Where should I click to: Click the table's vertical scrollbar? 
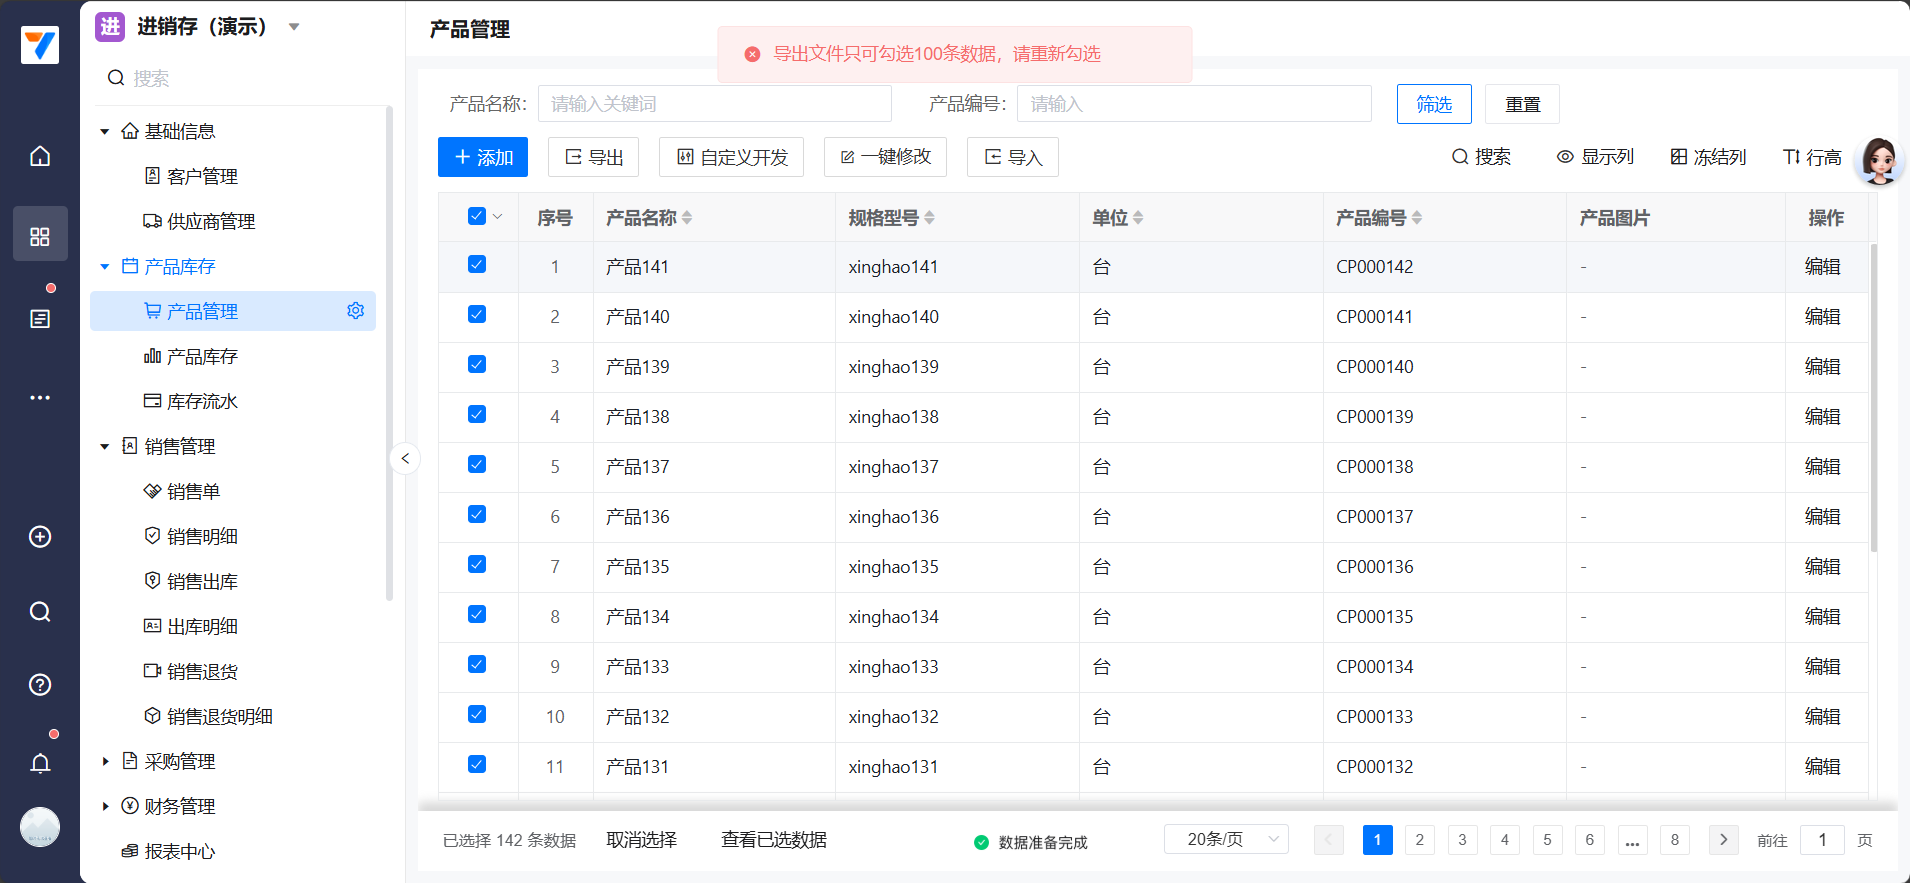(1873, 400)
